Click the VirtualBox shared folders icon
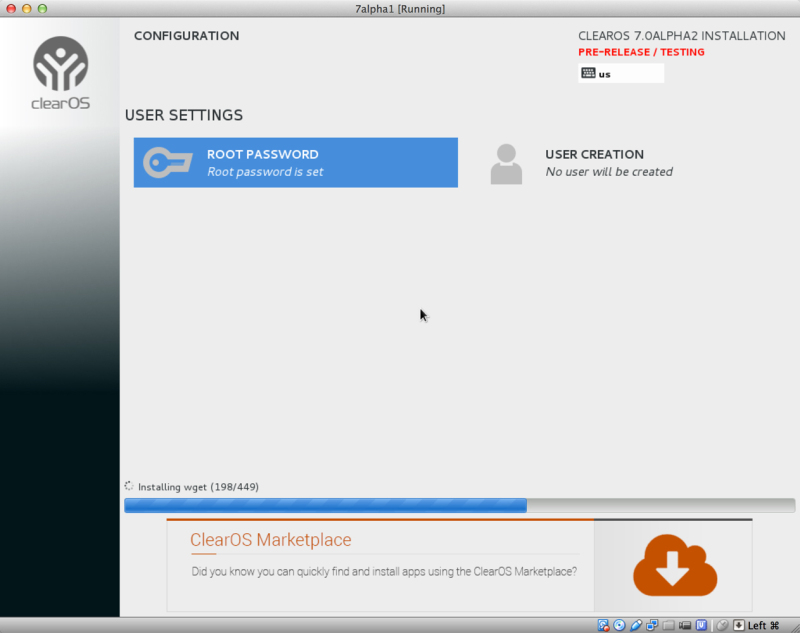 [668, 625]
